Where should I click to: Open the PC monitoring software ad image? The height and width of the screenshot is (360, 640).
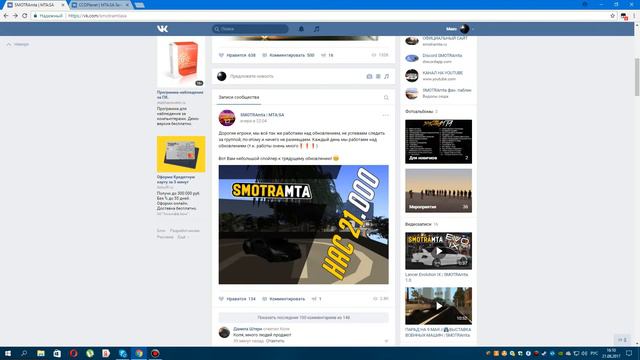pos(181,62)
